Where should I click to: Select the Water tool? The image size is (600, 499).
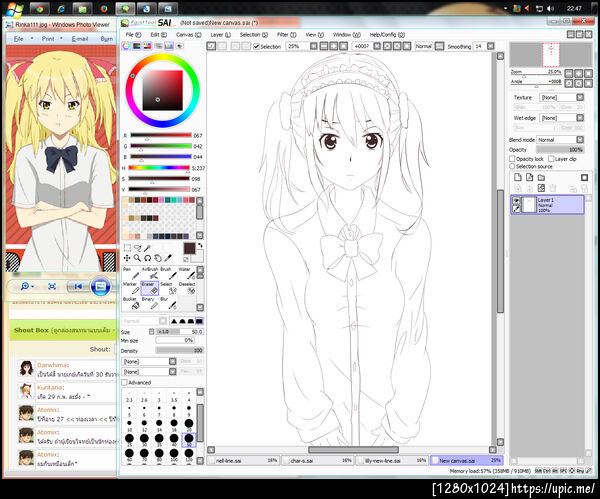click(x=187, y=273)
